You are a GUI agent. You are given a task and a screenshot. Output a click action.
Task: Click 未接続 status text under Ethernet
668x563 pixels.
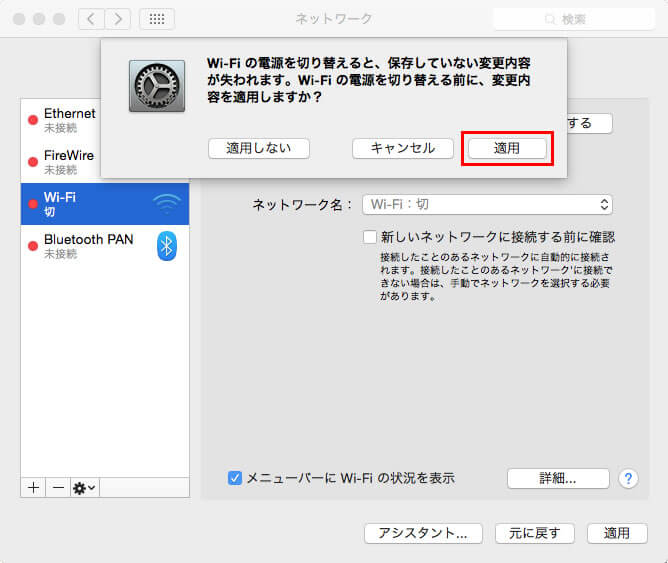(x=60, y=128)
